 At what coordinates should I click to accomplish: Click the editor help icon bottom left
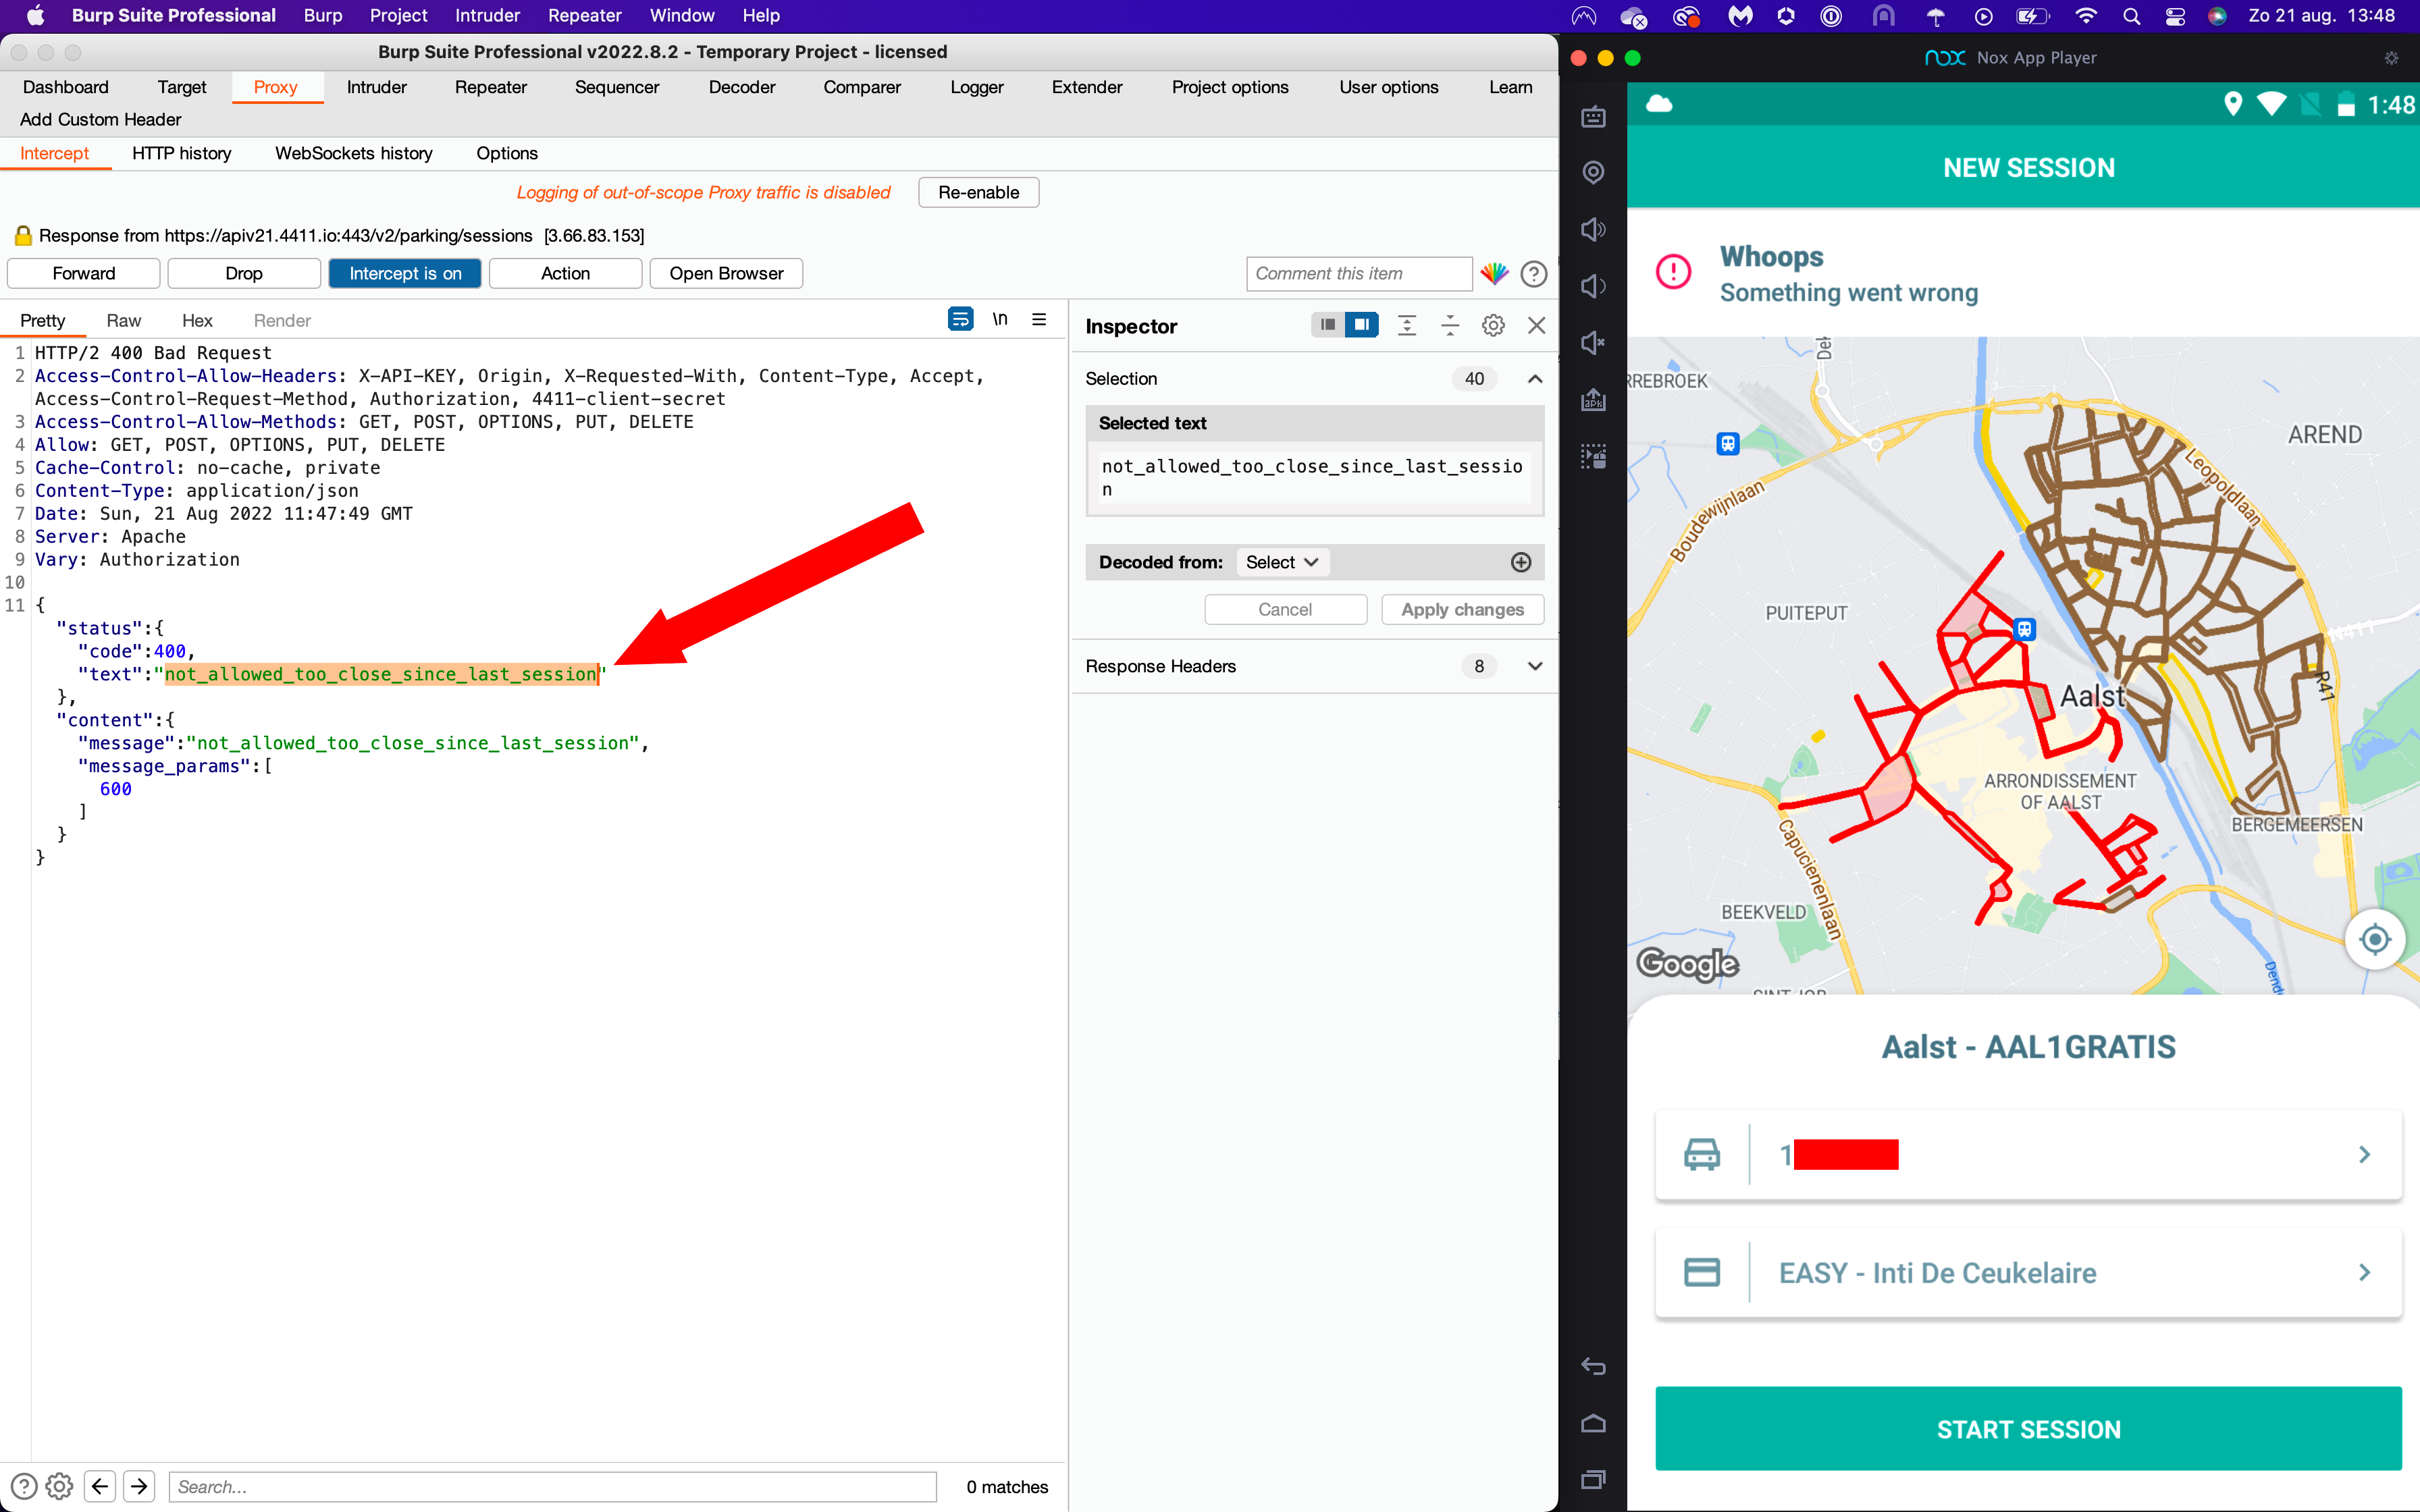(23, 1486)
